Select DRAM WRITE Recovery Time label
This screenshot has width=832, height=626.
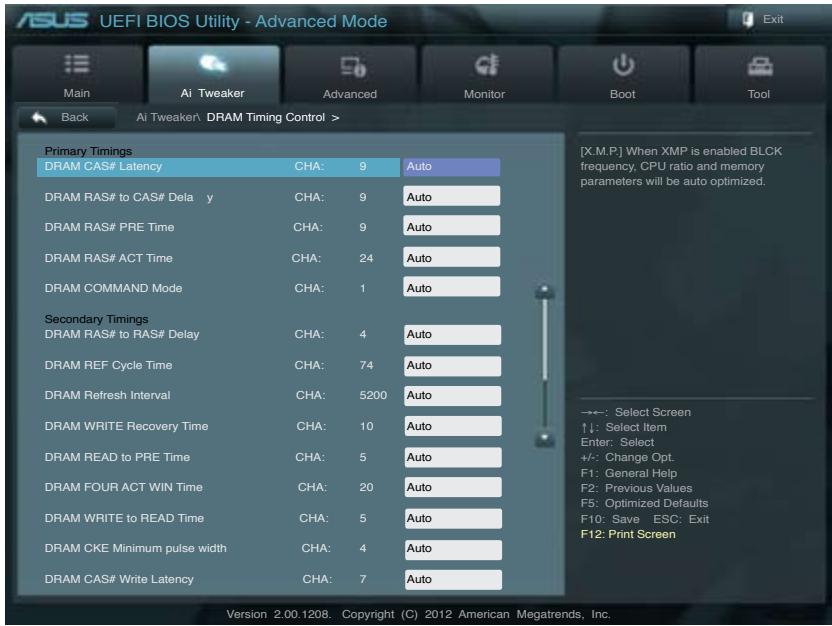[x=126, y=426]
